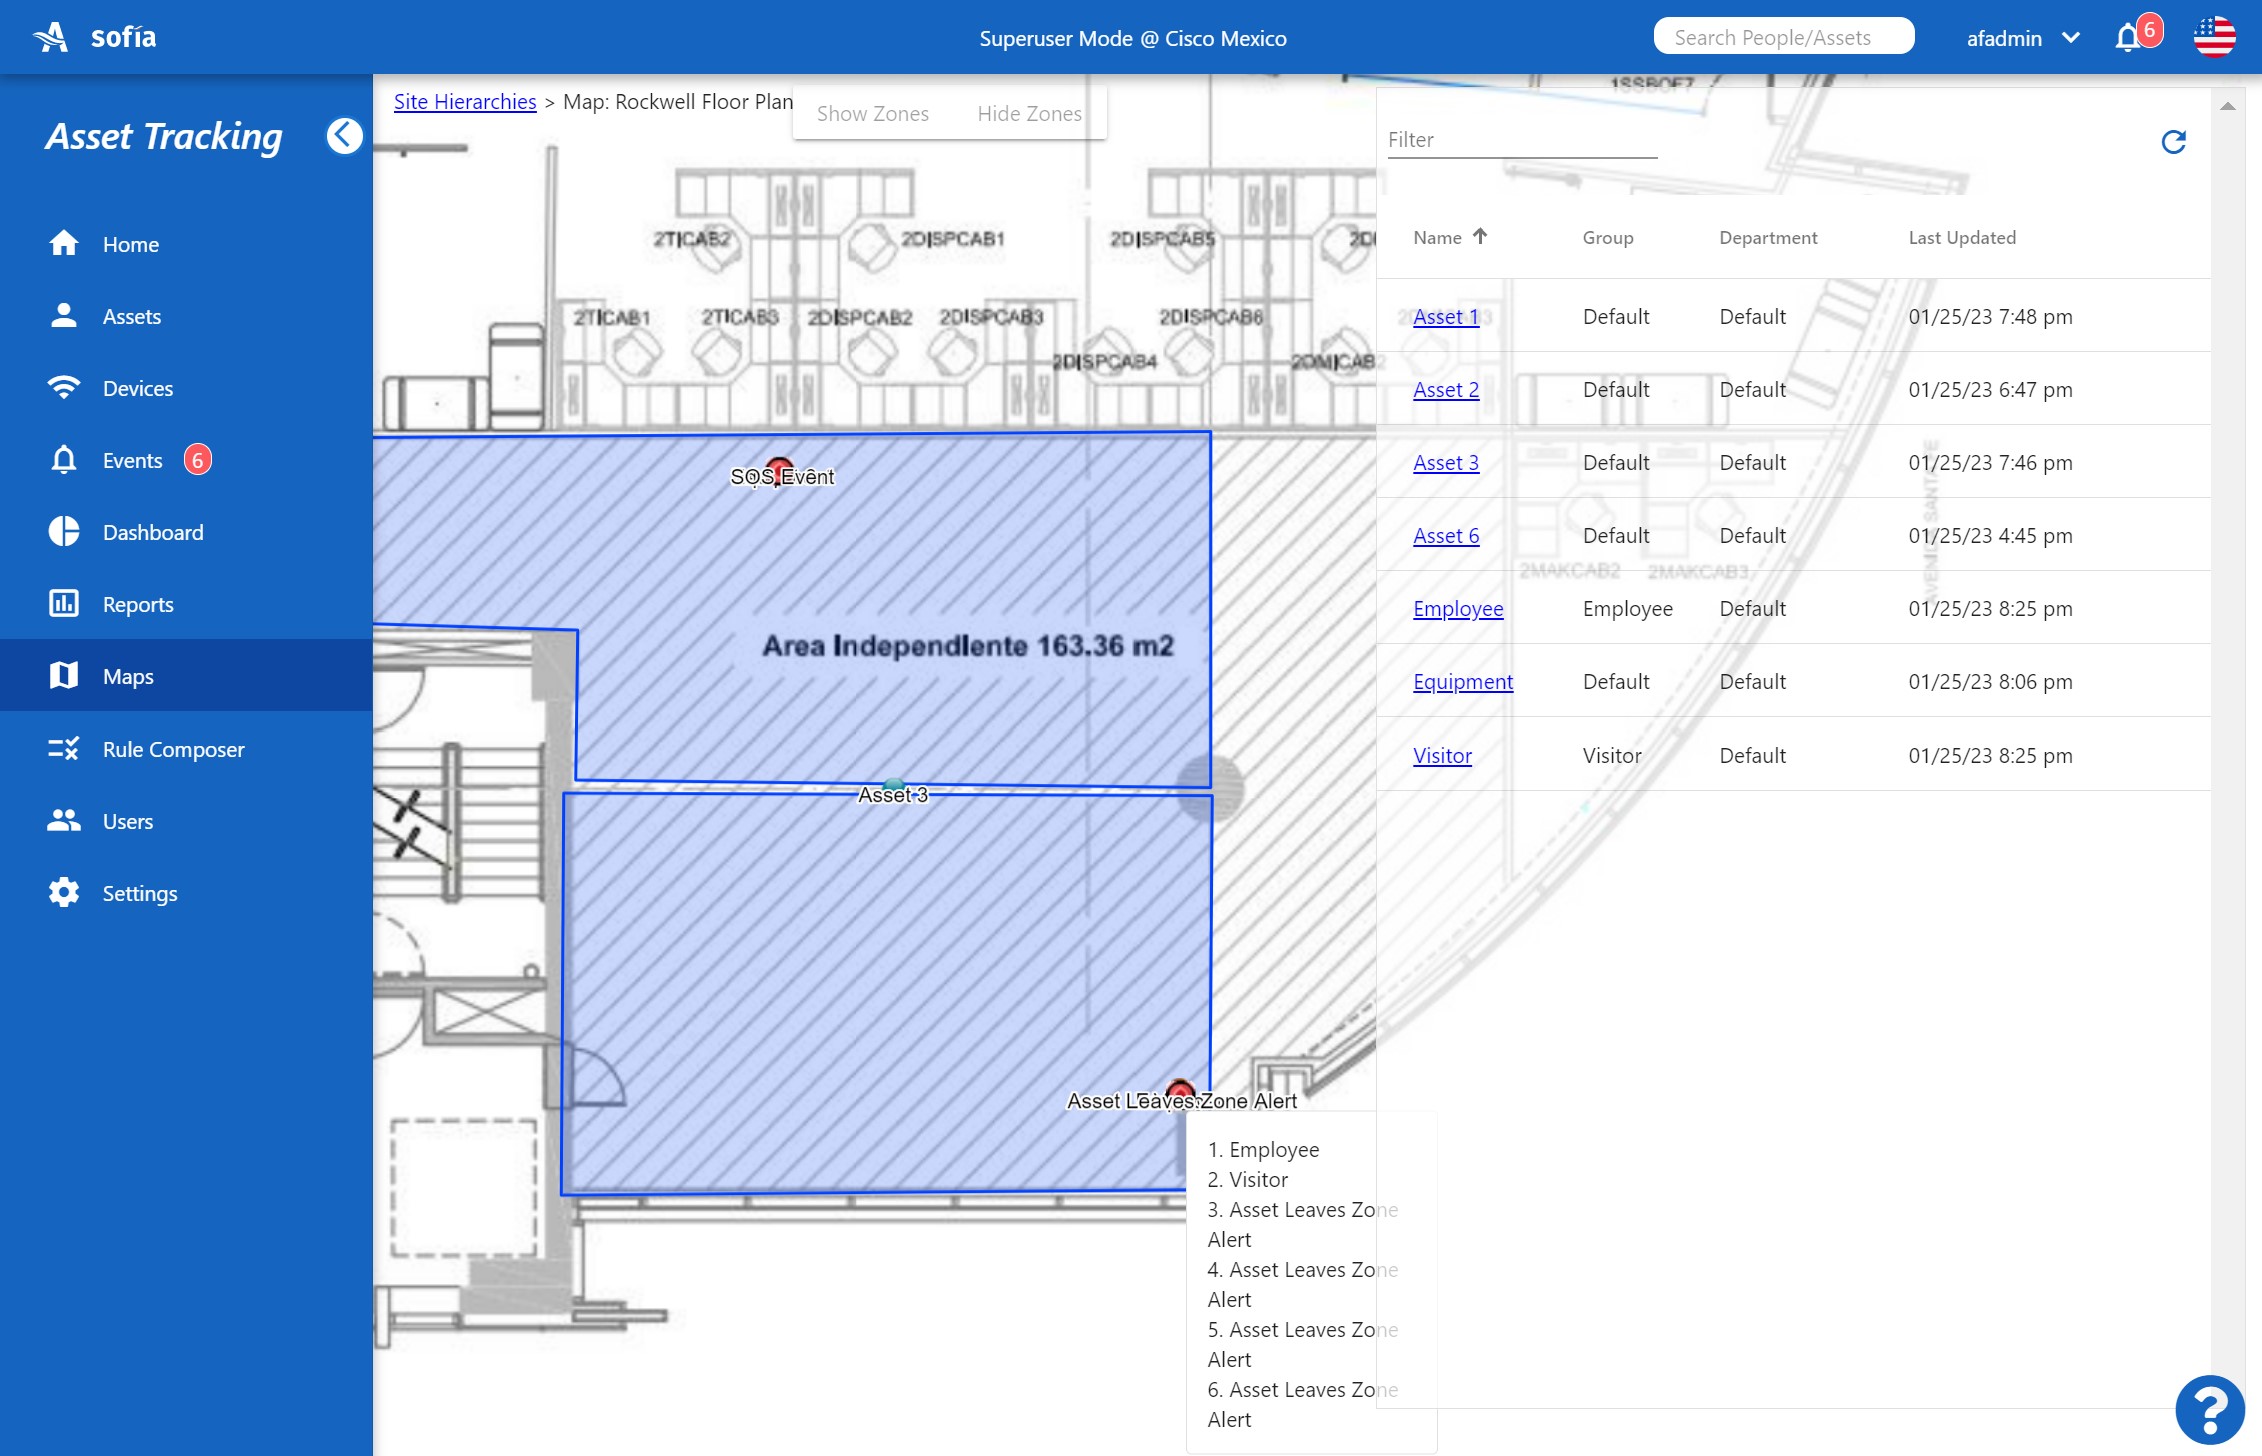The width and height of the screenshot is (2262, 1456).
Task: Open the Site Hierarchies breadcrumb link
Action: coord(465,102)
